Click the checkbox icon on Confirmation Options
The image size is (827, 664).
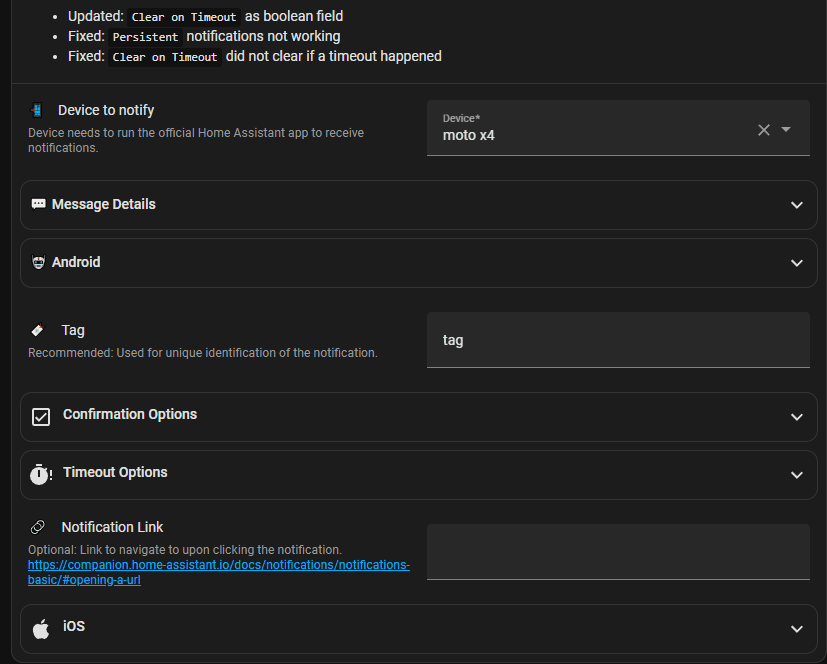tap(41, 416)
